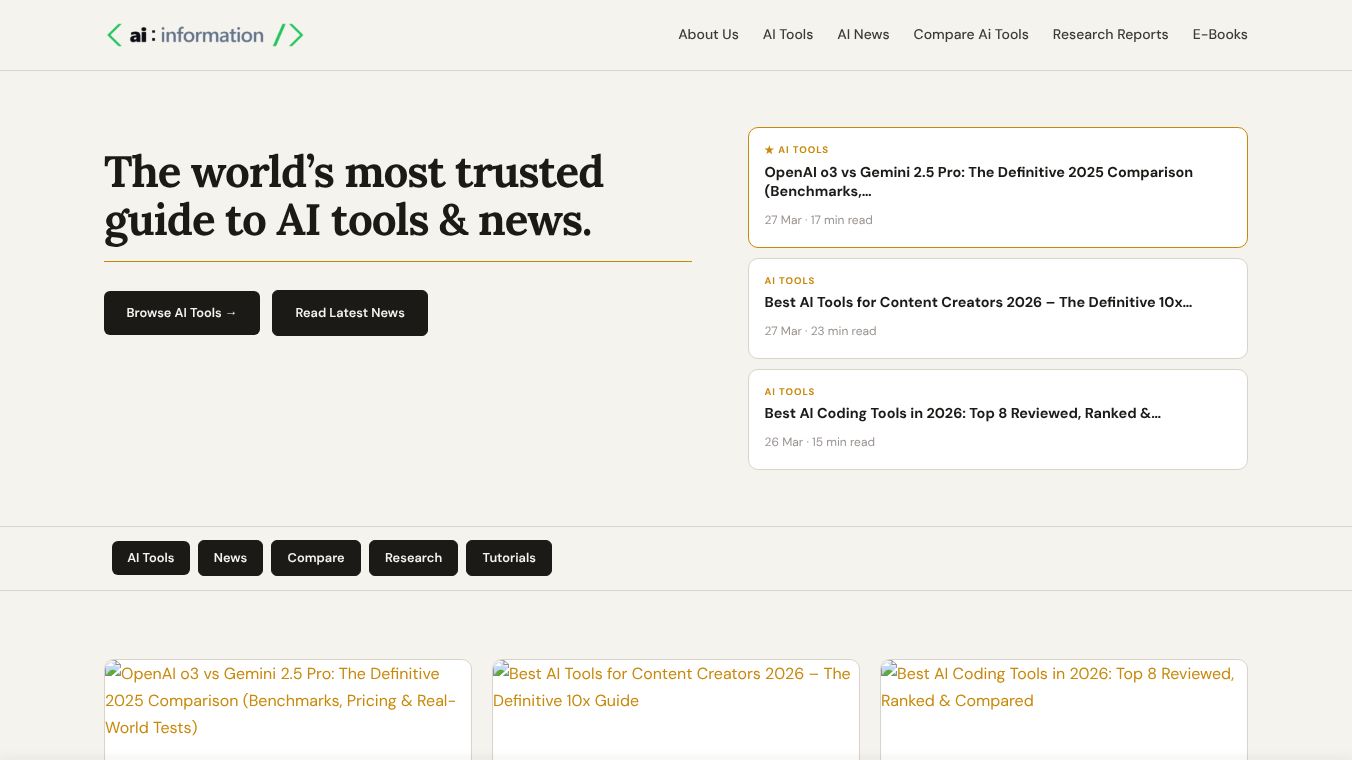Click the '27 Mar · 17 min read' text

point(819,220)
